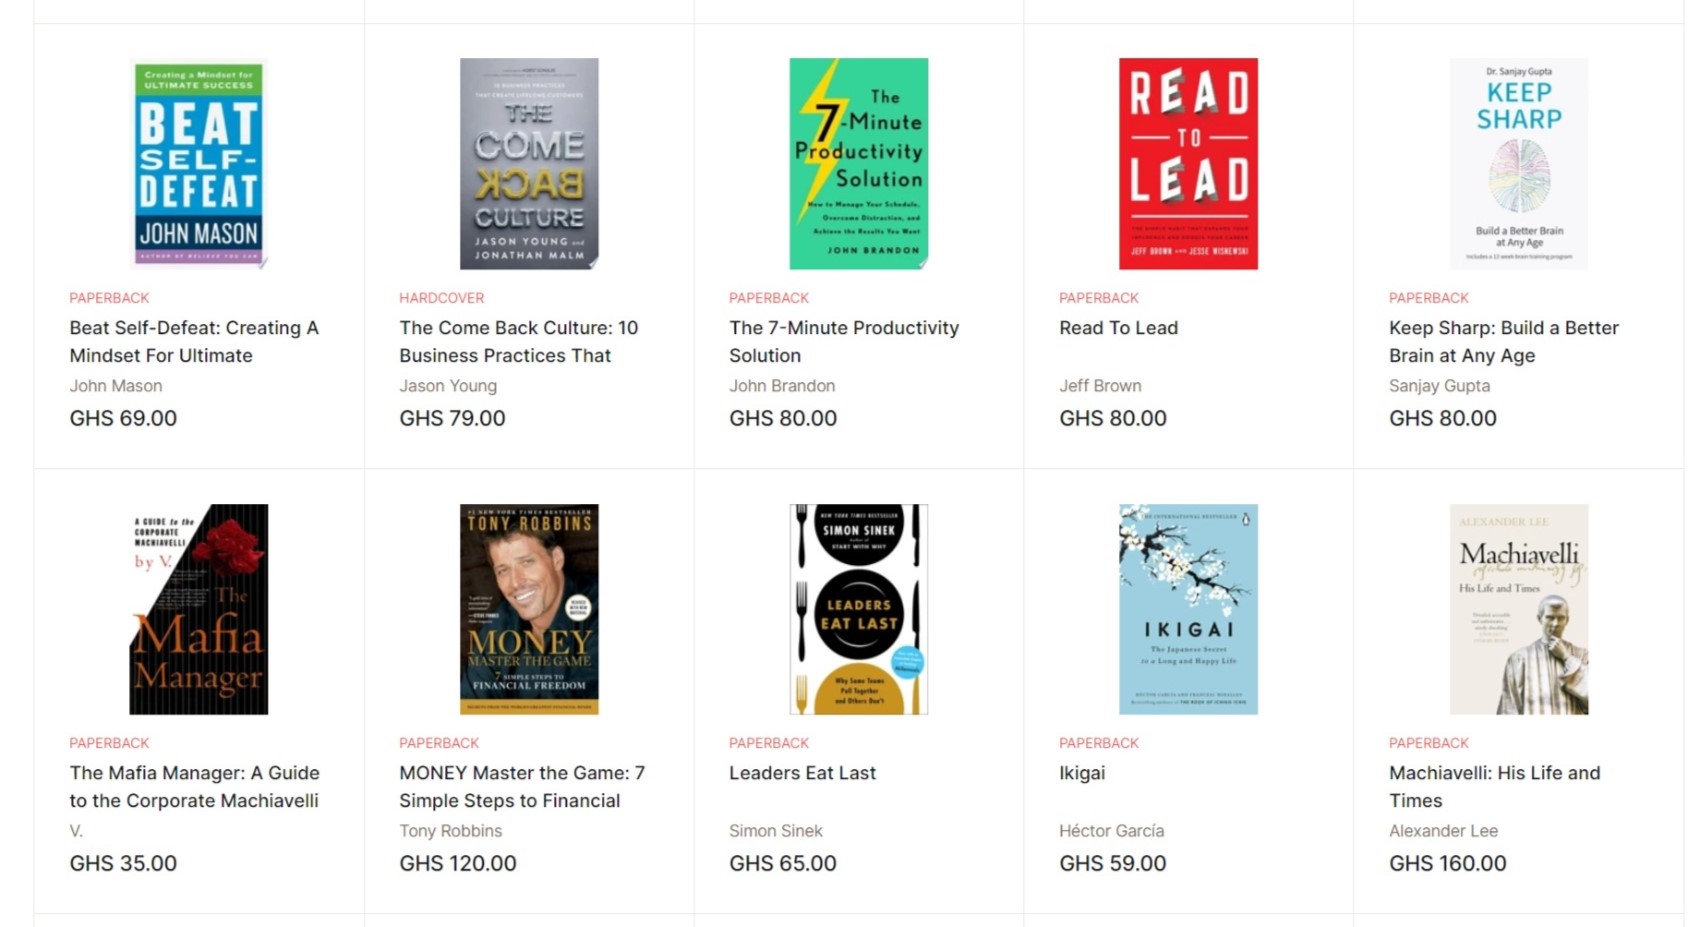Open The Mafia Manager cover image
This screenshot has width=1700, height=927.
[x=198, y=609]
